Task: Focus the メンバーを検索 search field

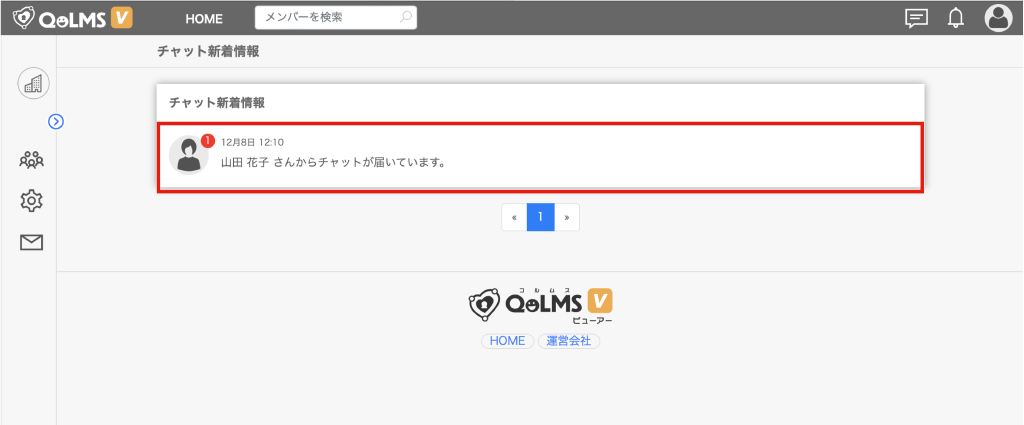Action: tap(325, 17)
